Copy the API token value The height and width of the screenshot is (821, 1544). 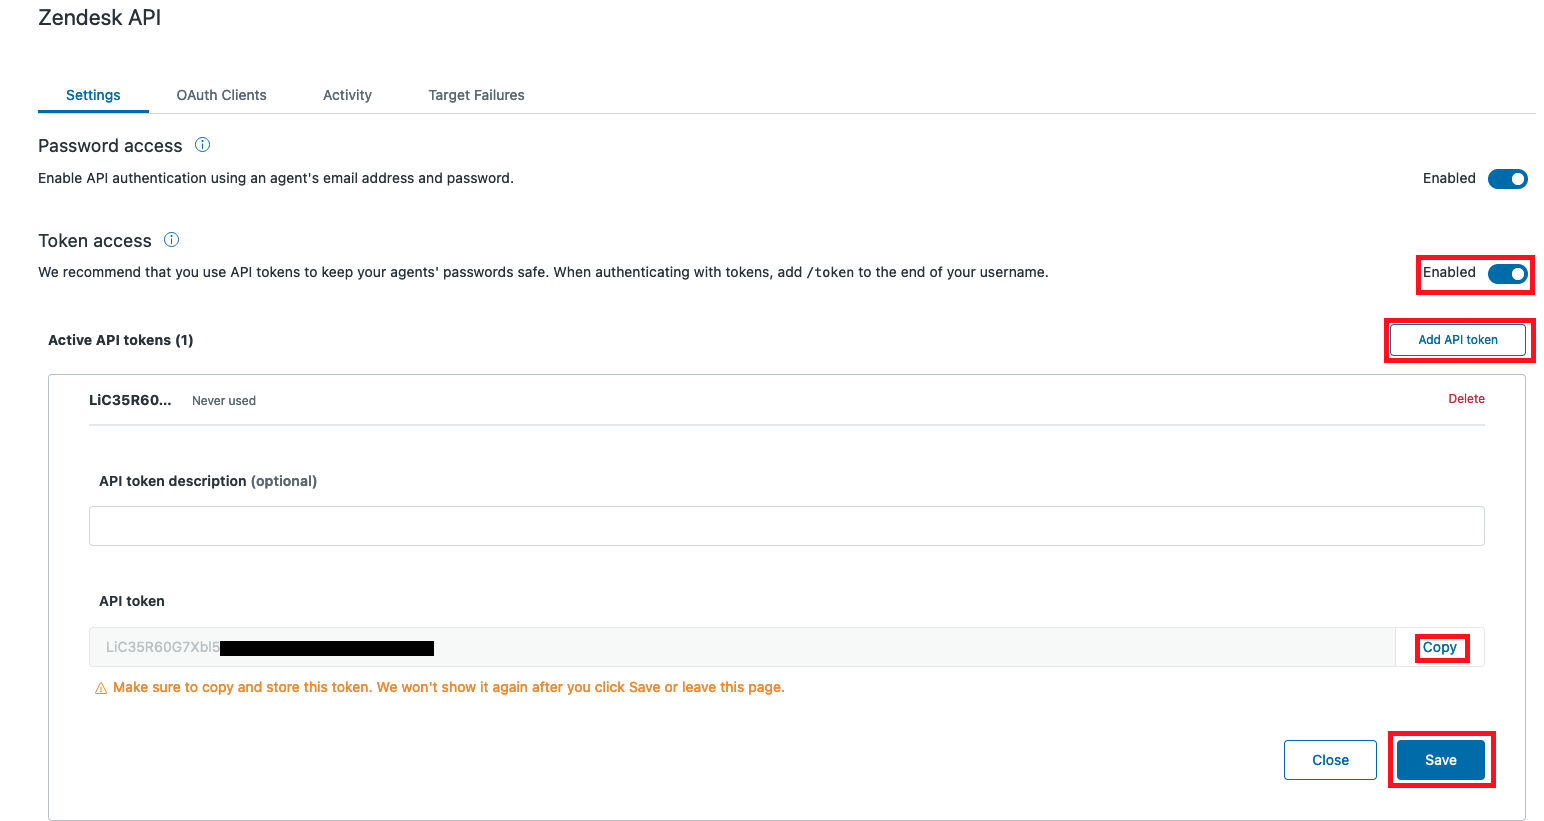point(1439,647)
